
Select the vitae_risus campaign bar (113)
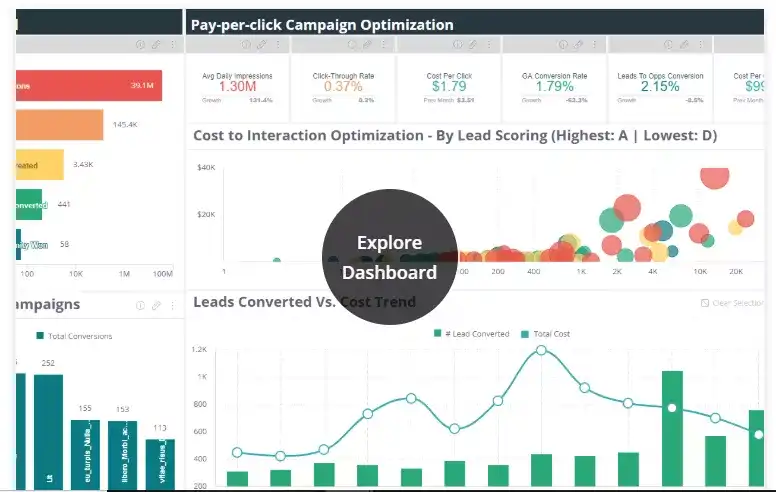click(x=160, y=464)
